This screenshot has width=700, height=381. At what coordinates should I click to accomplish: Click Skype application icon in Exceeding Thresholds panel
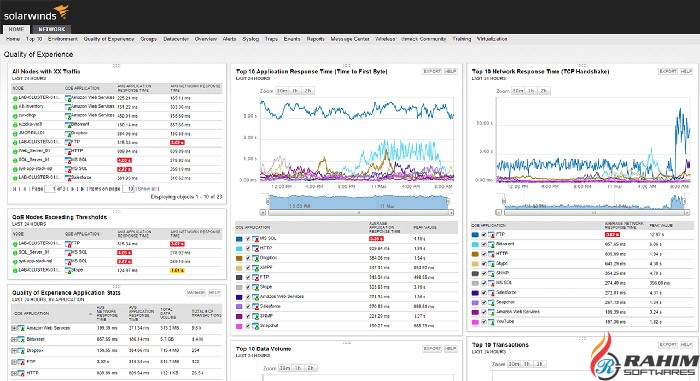tap(68, 271)
